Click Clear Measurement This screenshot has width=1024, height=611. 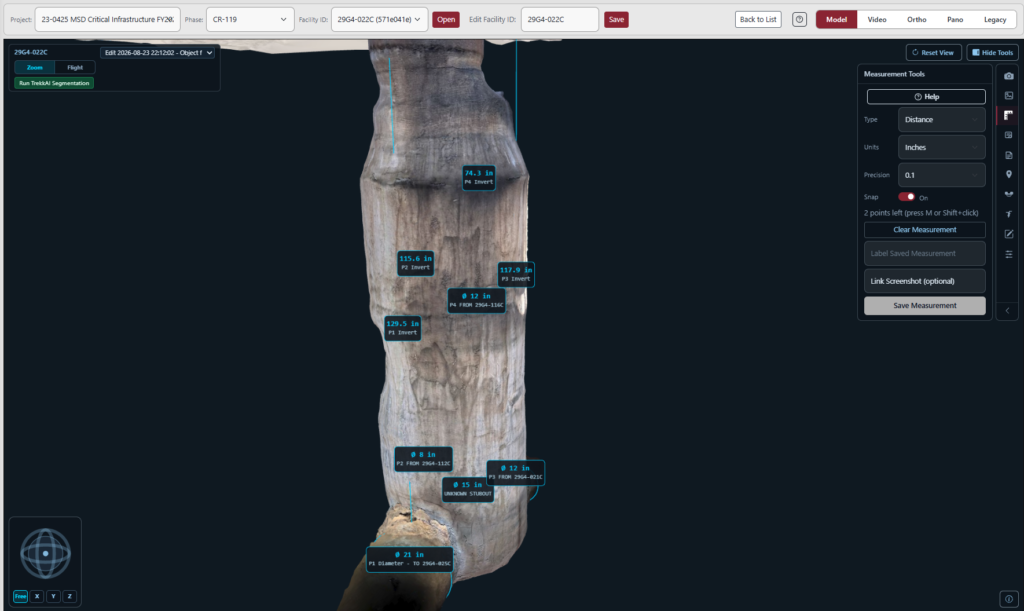pyautogui.click(x=924, y=230)
